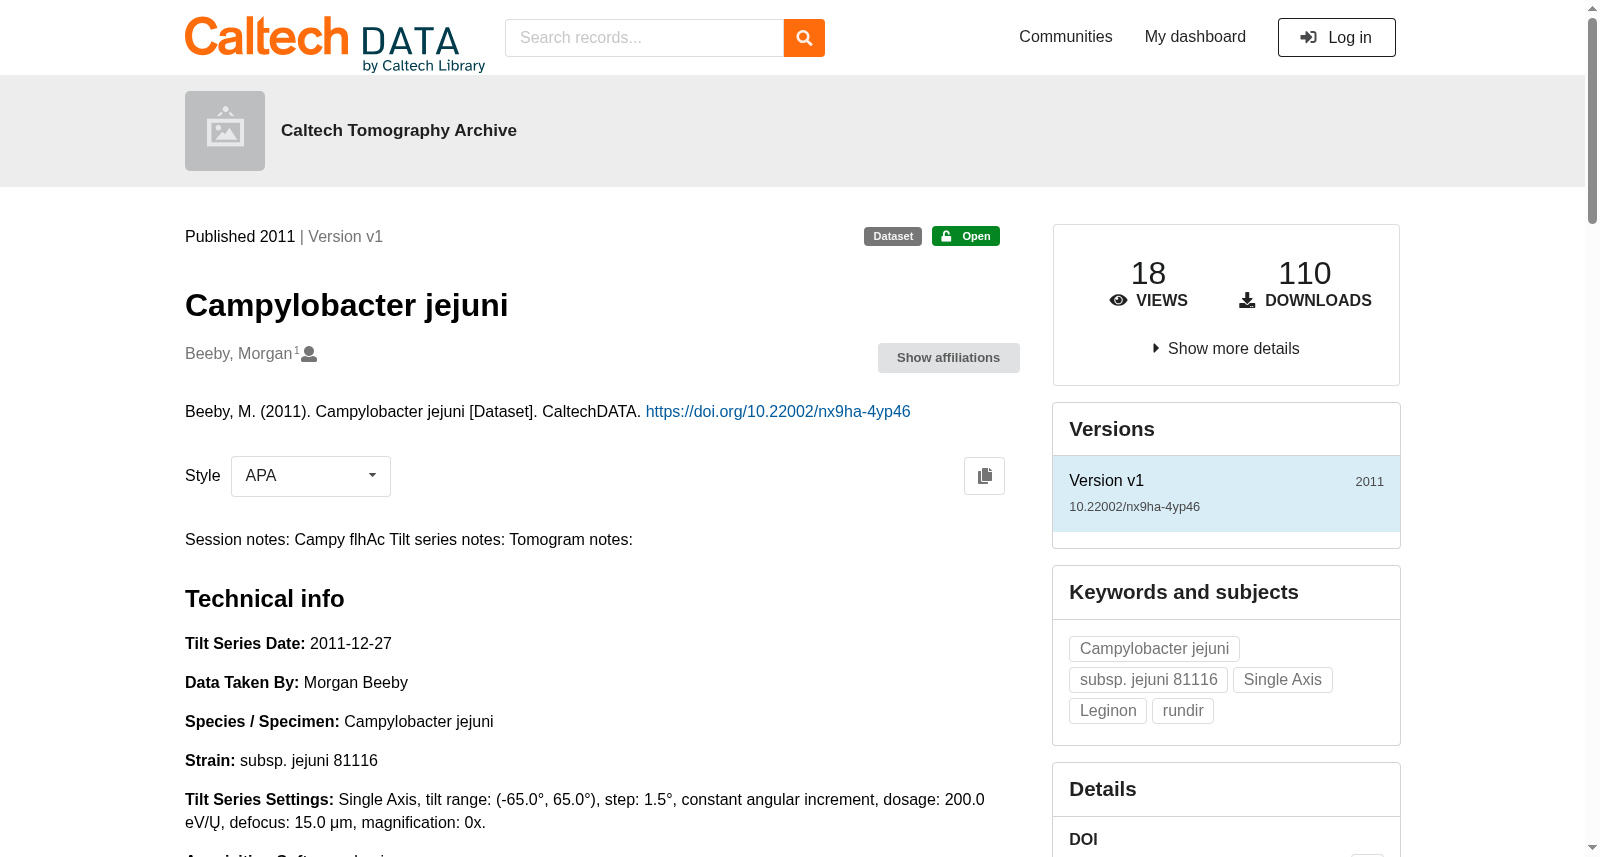This screenshot has height=857, width=1600.
Task: Click the Versions panel heading
Action: pos(1112,429)
